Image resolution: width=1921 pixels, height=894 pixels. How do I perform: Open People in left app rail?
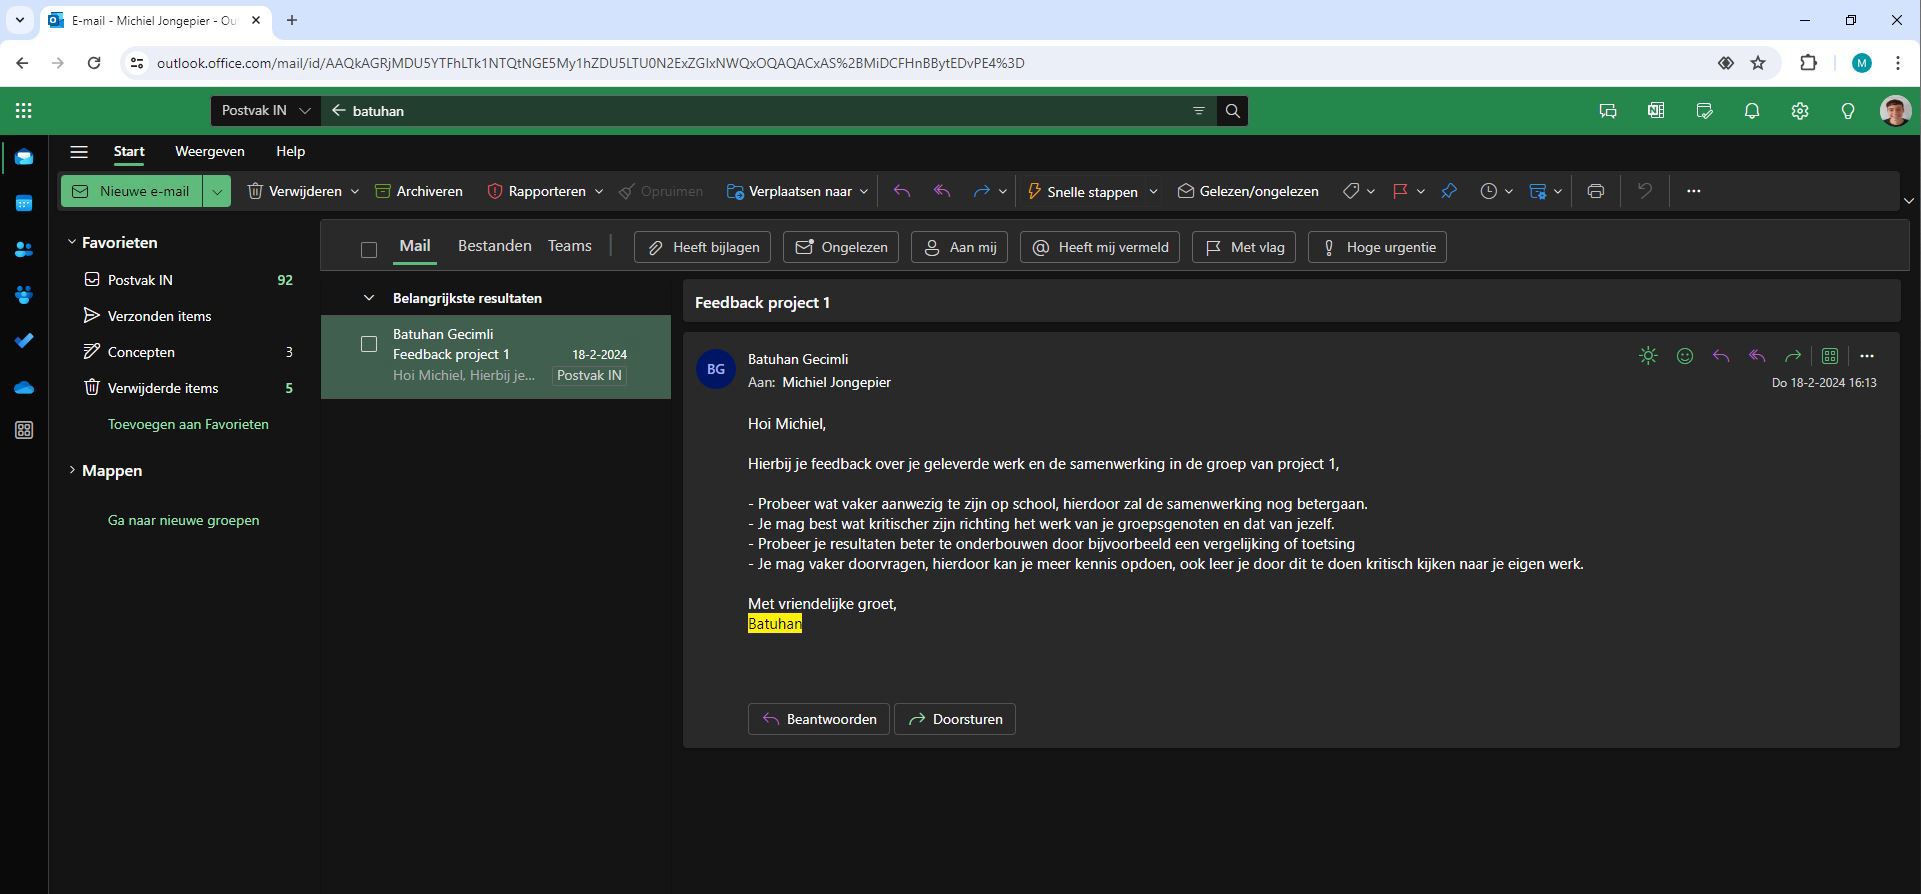[24, 249]
